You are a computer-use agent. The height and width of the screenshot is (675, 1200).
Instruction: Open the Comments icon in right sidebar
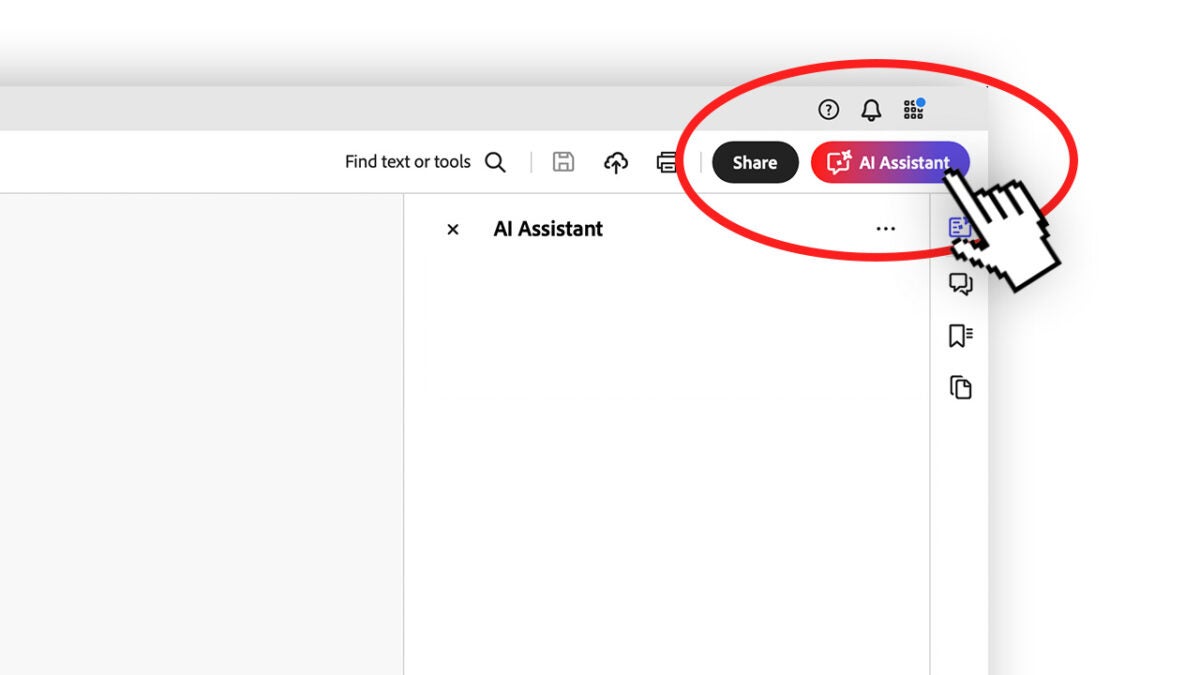(960, 285)
